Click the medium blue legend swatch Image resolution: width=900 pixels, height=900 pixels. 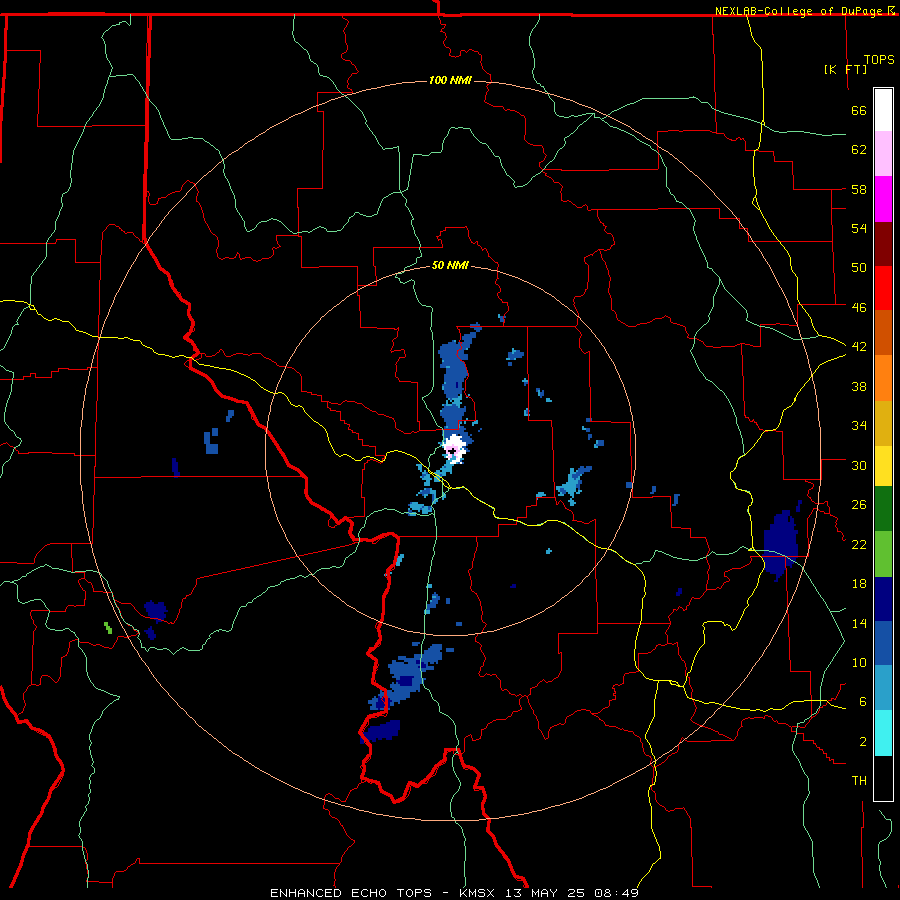point(883,643)
